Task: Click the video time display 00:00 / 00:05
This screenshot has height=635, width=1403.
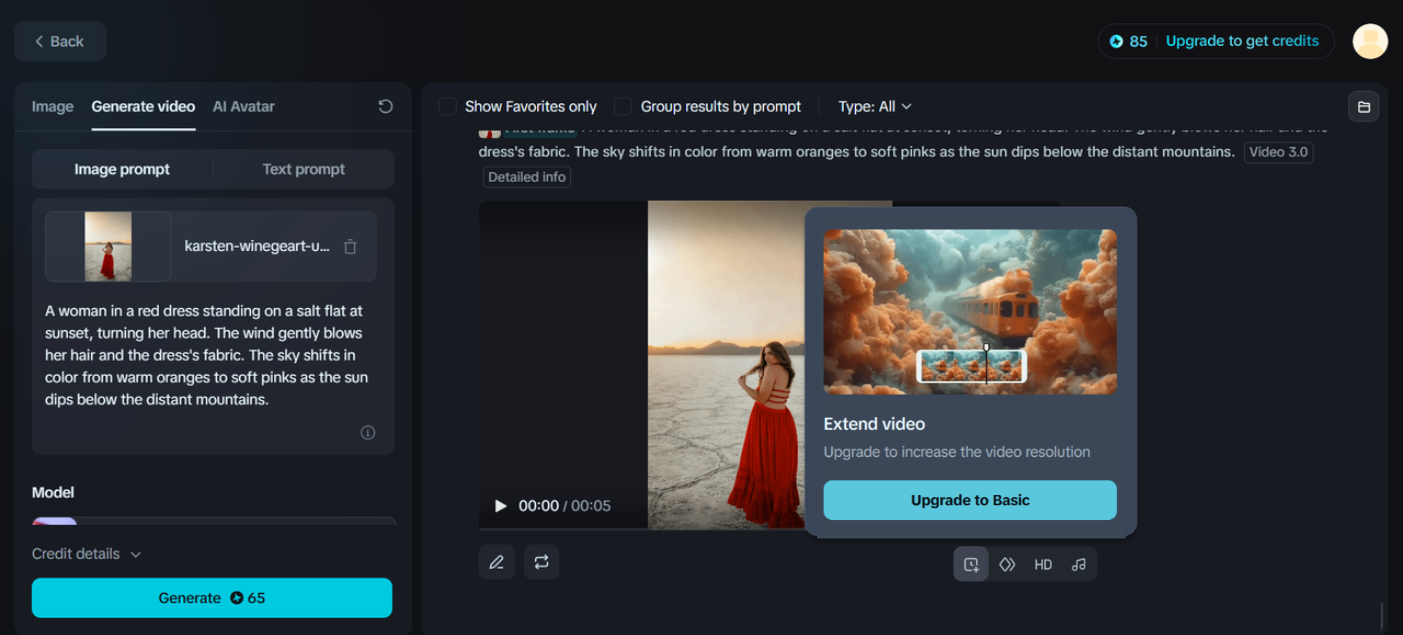Action: click(x=564, y=506)
